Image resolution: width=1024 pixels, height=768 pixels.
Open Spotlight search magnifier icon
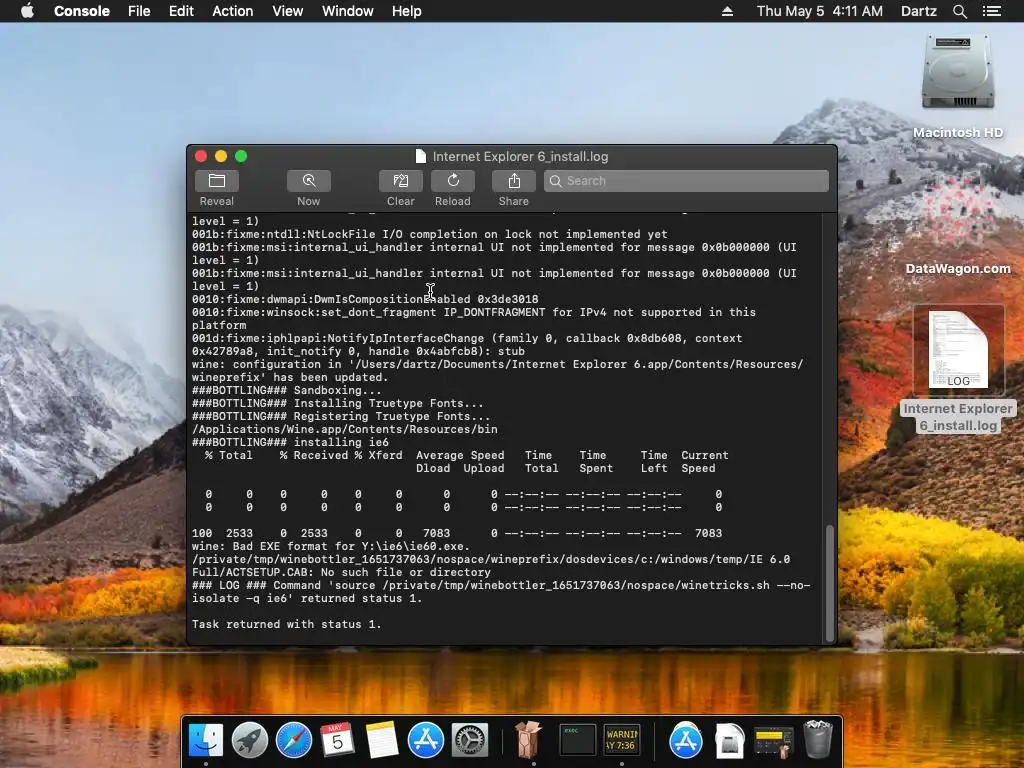[959, 11]
